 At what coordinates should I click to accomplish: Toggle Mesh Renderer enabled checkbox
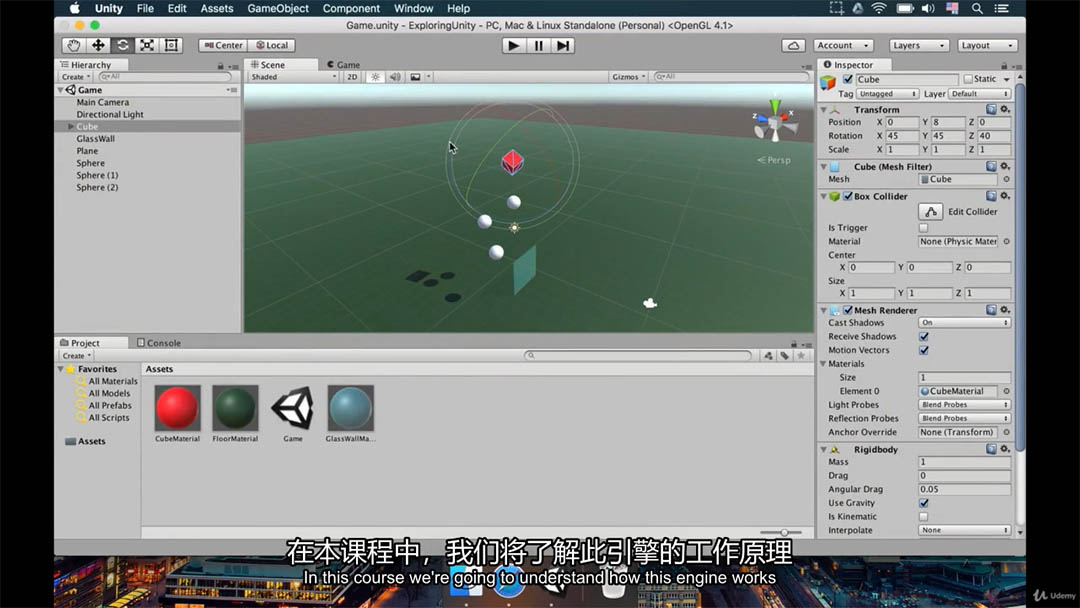[x=848, y=311]
